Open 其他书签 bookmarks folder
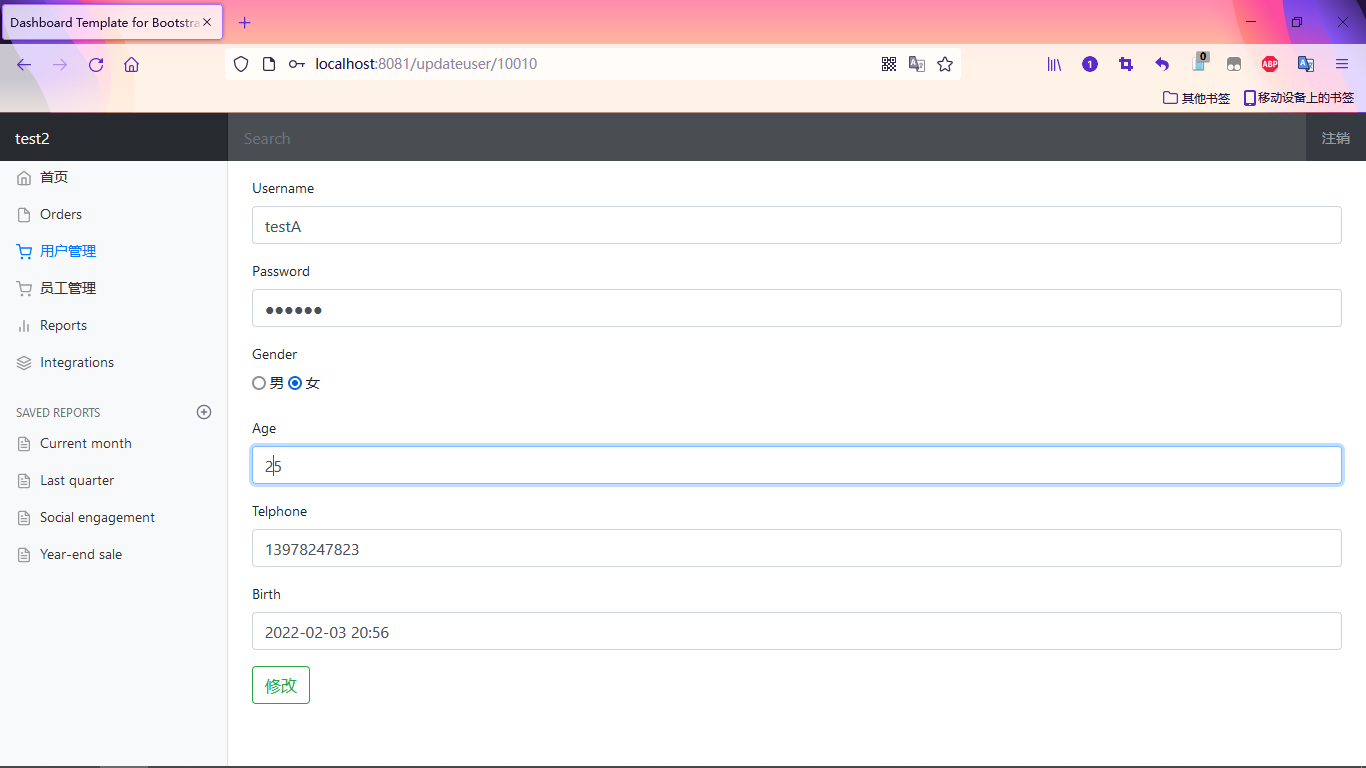 pyautogui.click(x=1196, y=98)
